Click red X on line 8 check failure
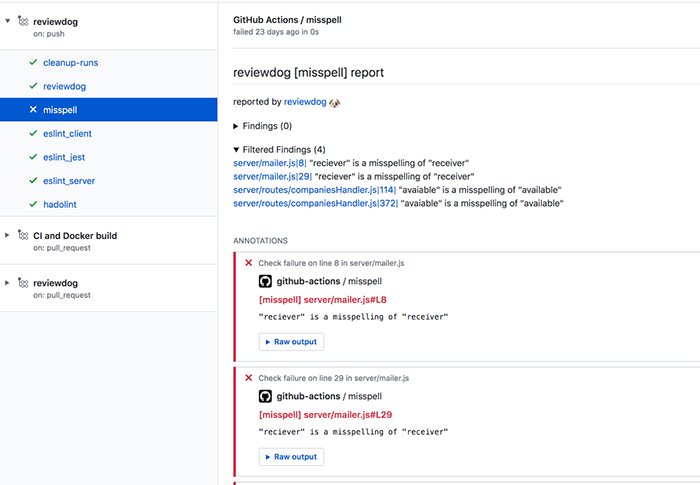Screen dimensions: 700x485 coord(249,263)
